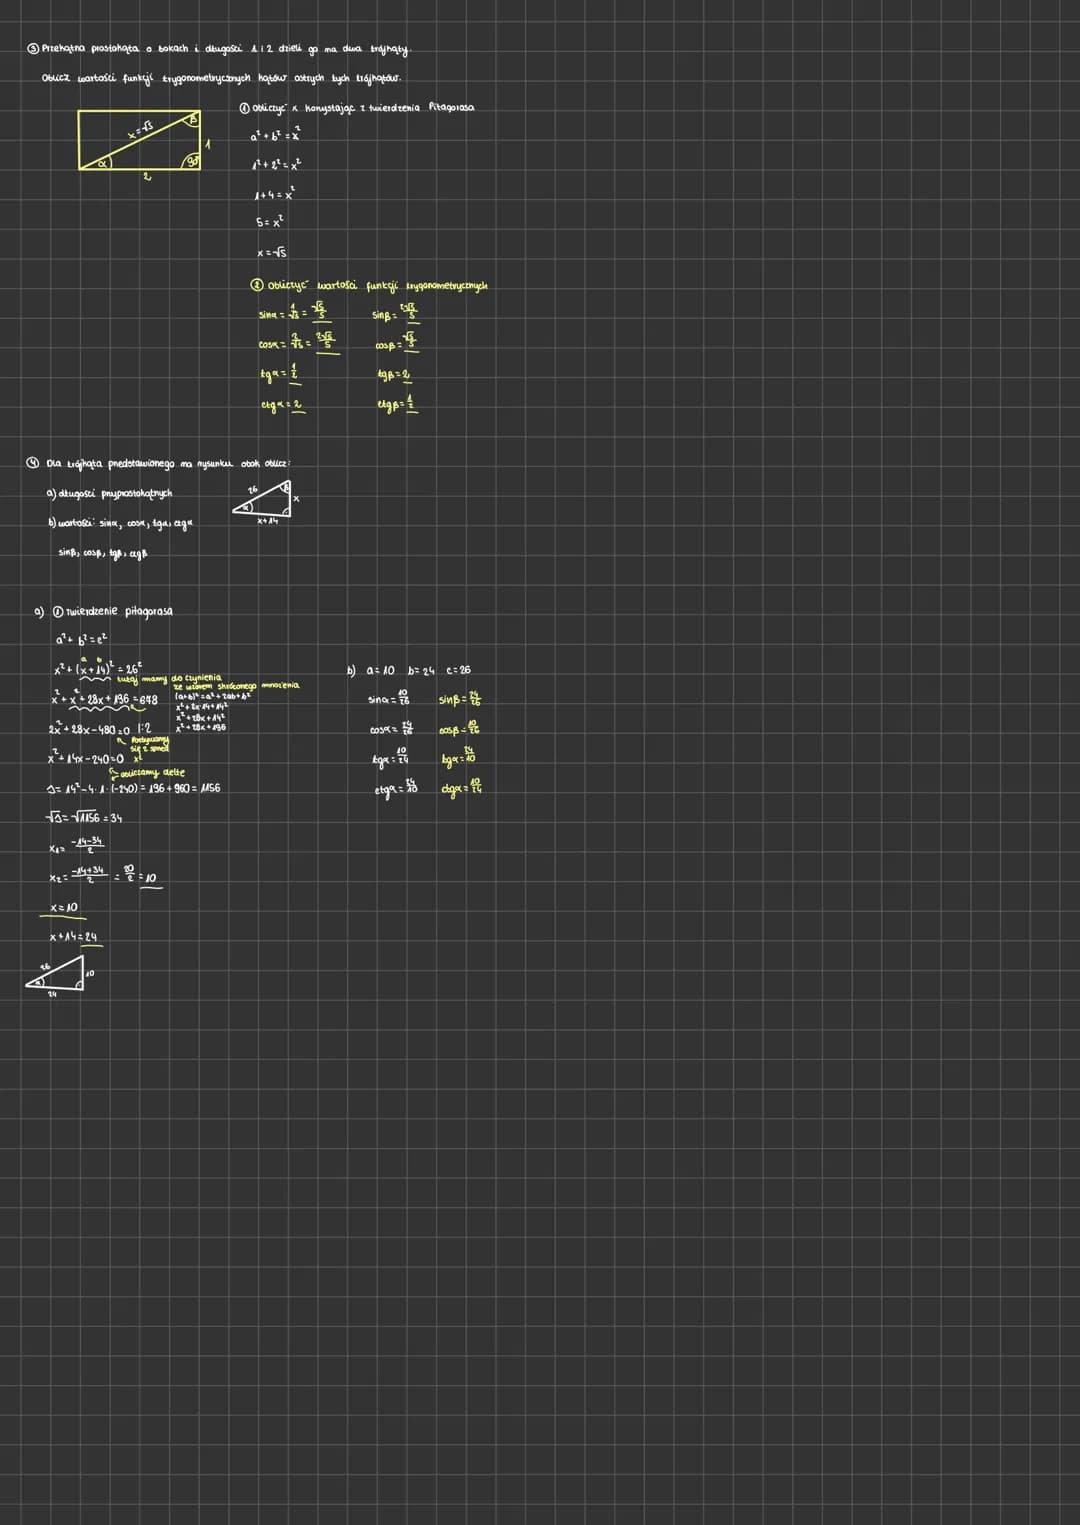1080x1525 pixels.
Task: Click the heading 'Obliczyć x korzystając z twierdzenia Pitagorasa'
Action: [x=357, y=107]
